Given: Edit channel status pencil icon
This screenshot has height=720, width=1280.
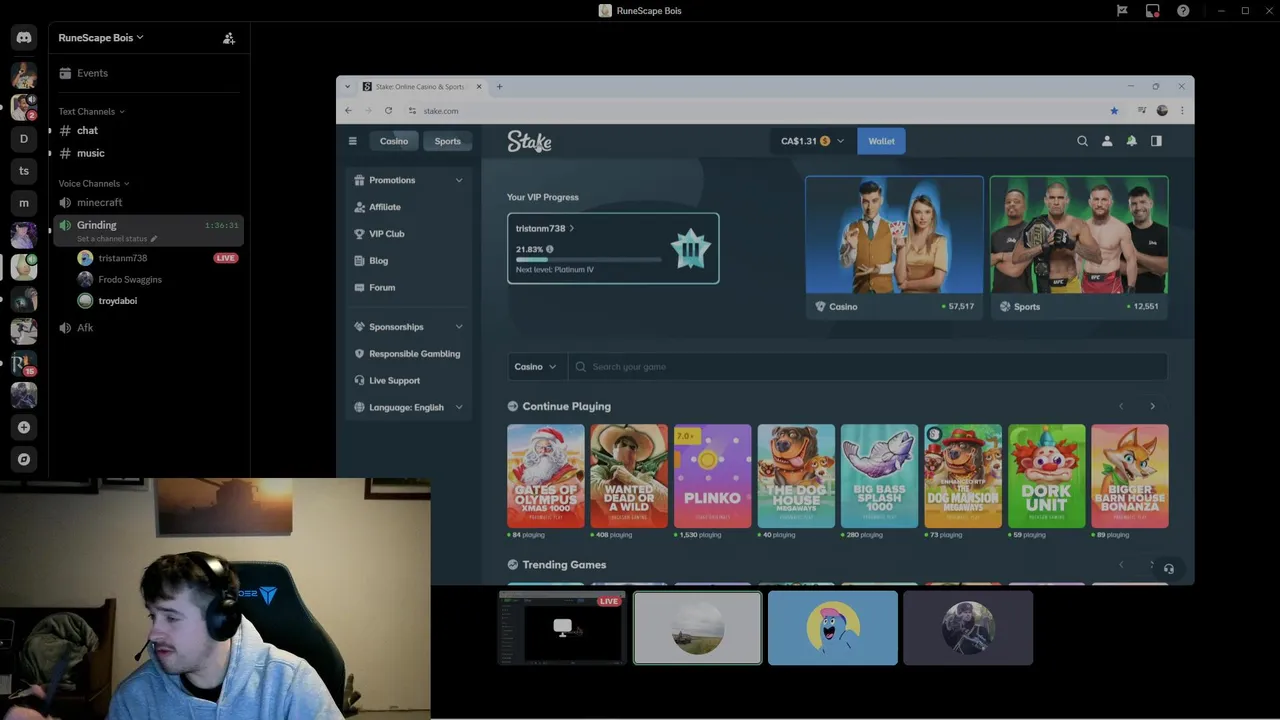Looking at the screenshot, I should tap(154, 239).
